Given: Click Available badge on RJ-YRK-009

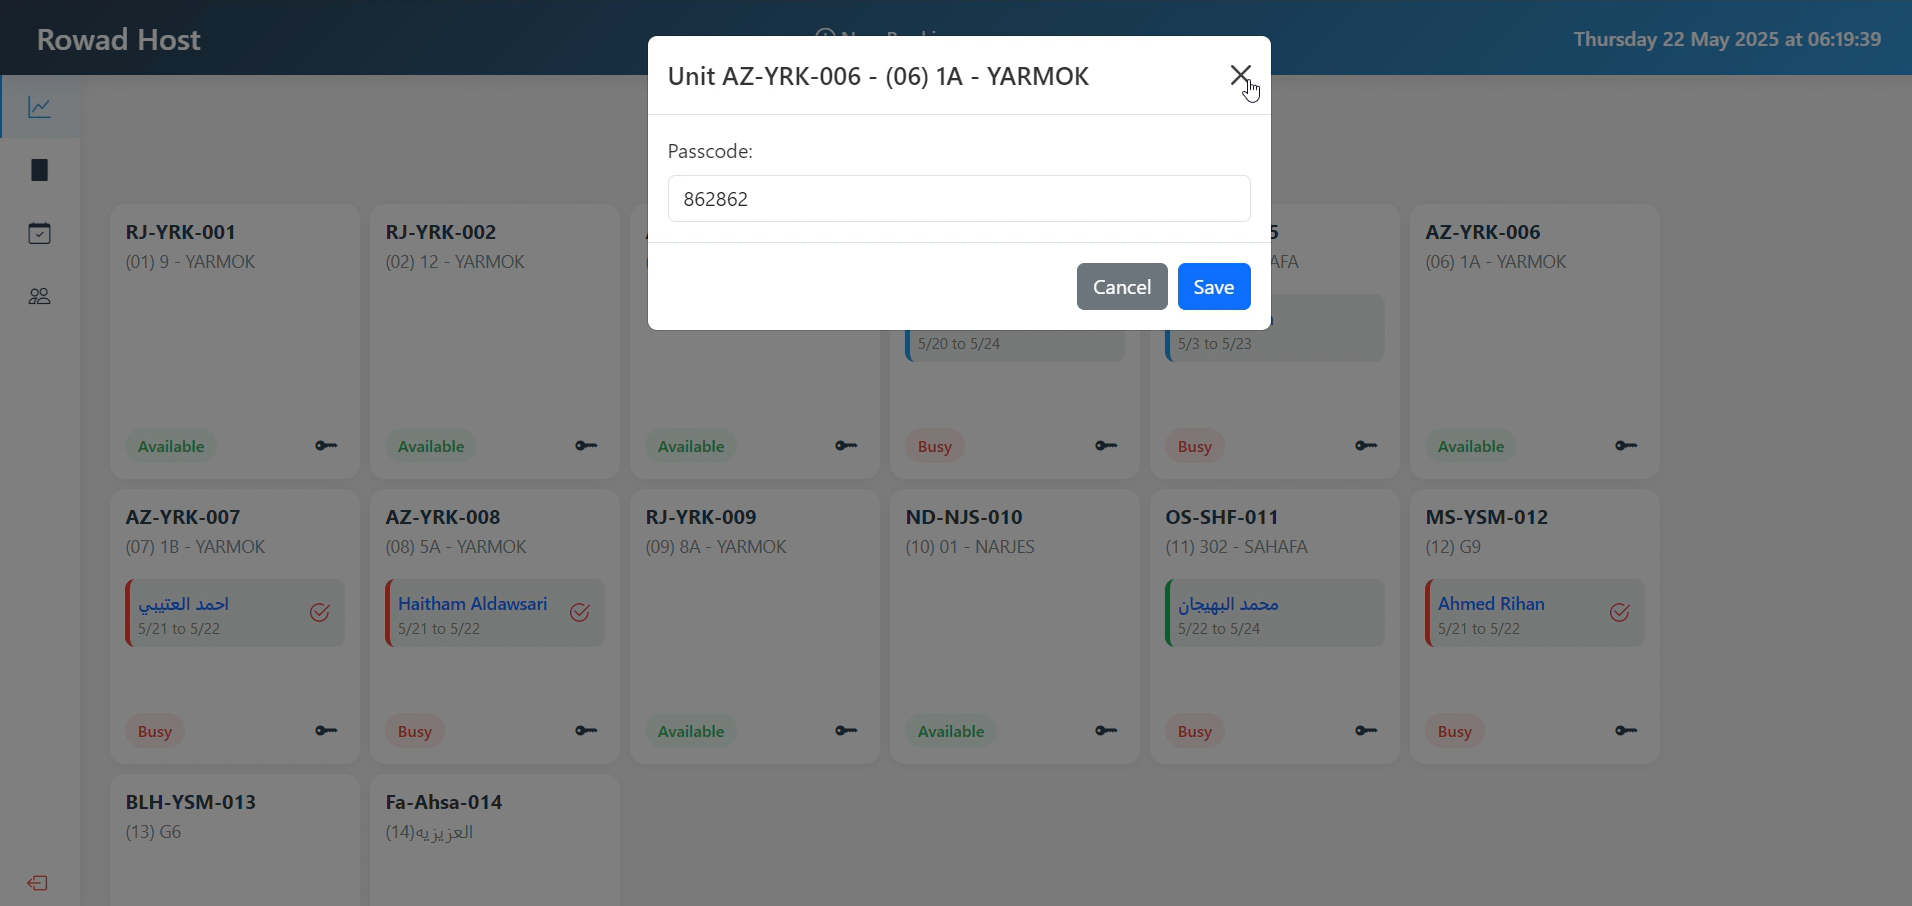Looking at the screenshot, I should pos(691,731).
